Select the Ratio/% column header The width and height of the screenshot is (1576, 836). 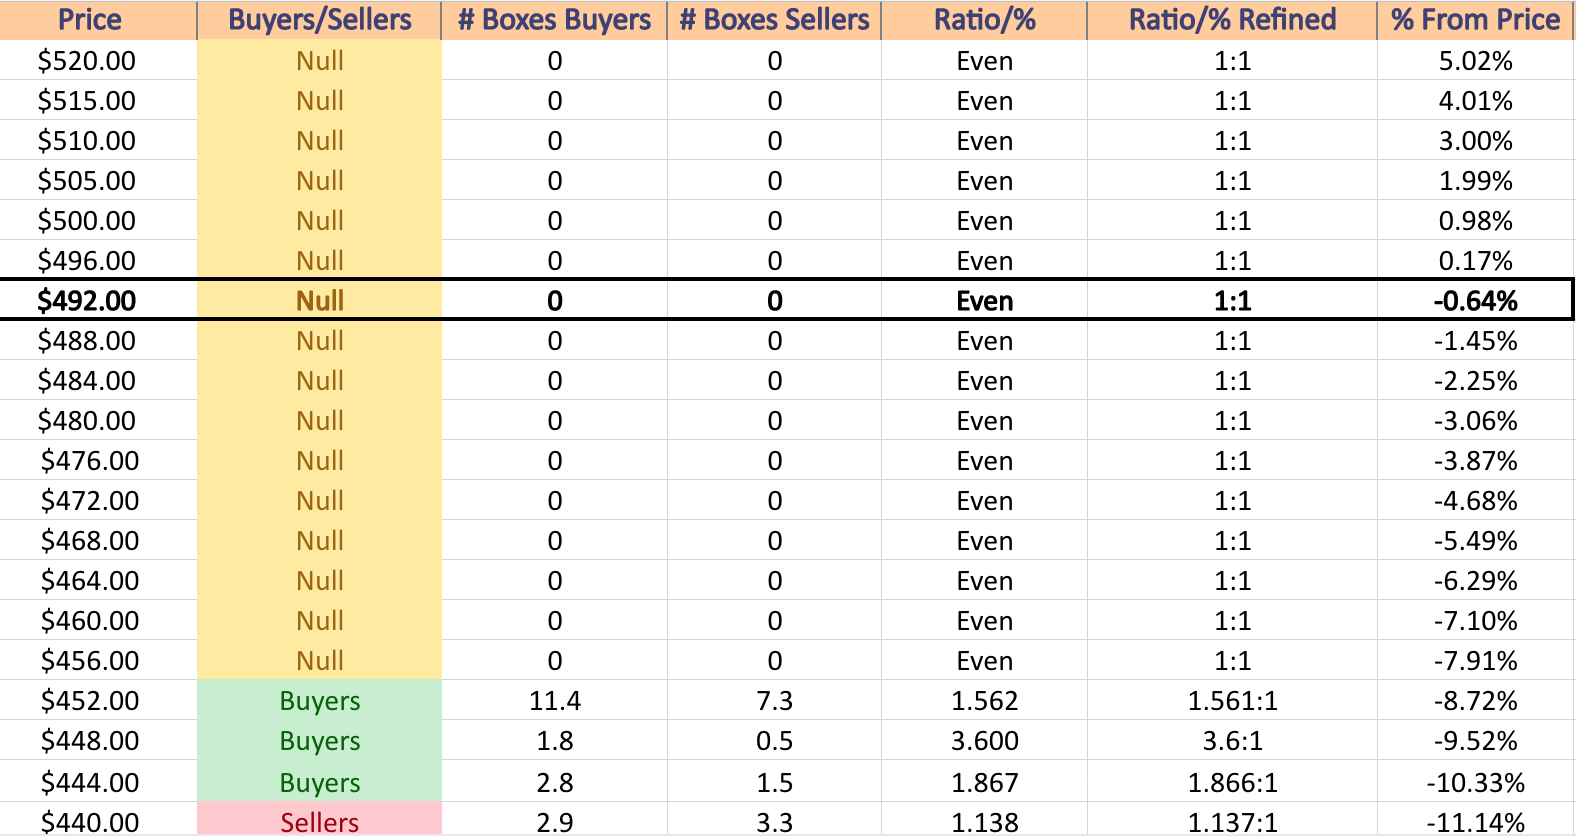coord(984,20)
